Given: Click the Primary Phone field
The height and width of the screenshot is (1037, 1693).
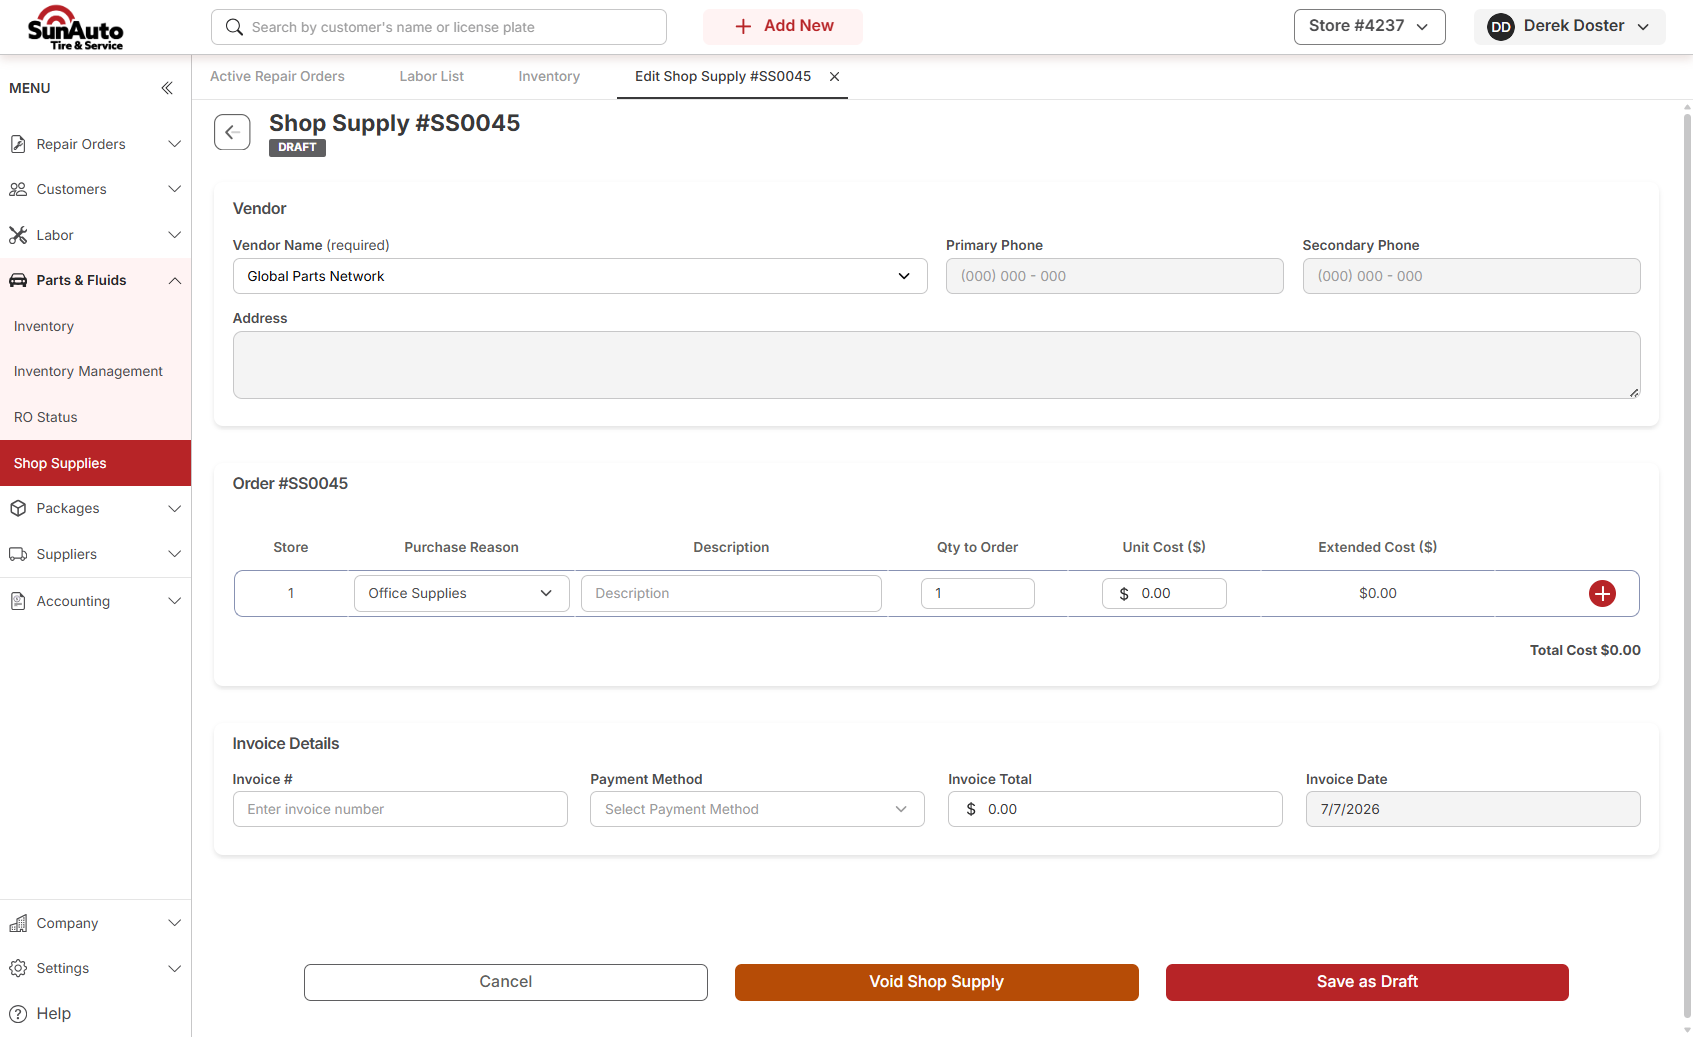Looking at the screenshot, I should click(x=1115, y=276).
